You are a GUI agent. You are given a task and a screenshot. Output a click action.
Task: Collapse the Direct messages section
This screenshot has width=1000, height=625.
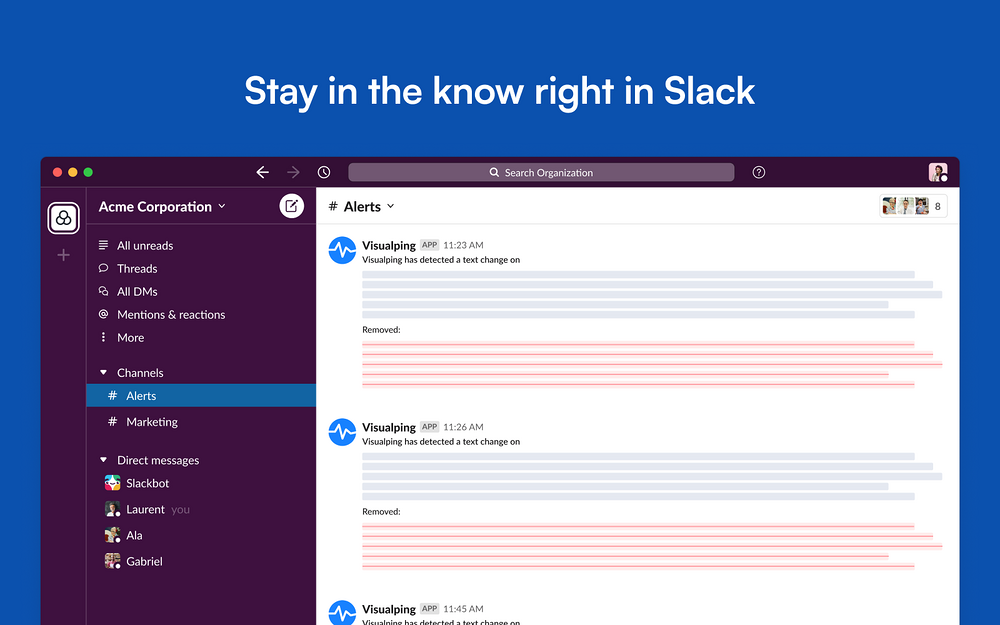tap(103, 460)
